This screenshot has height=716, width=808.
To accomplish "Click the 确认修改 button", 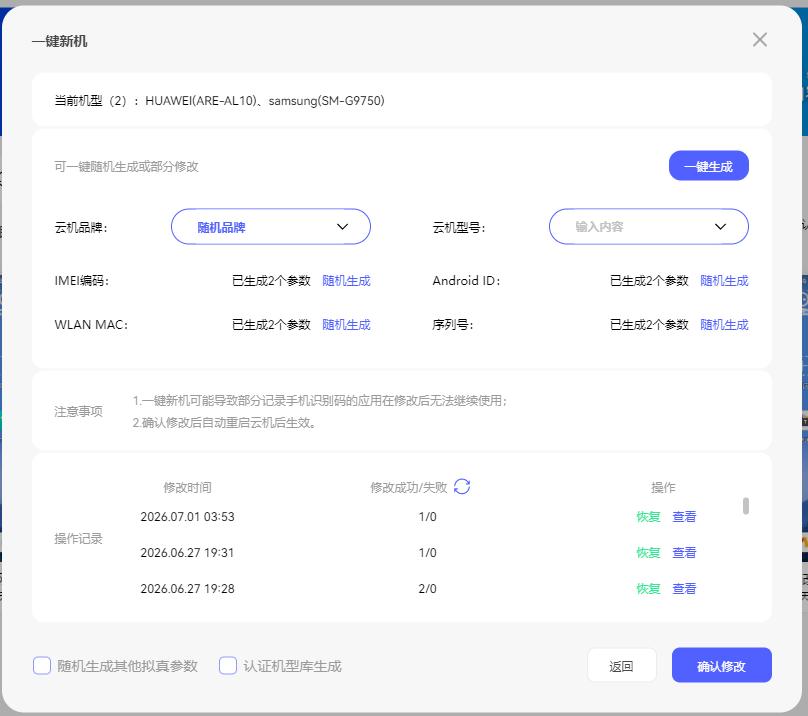I will point(721,665).
